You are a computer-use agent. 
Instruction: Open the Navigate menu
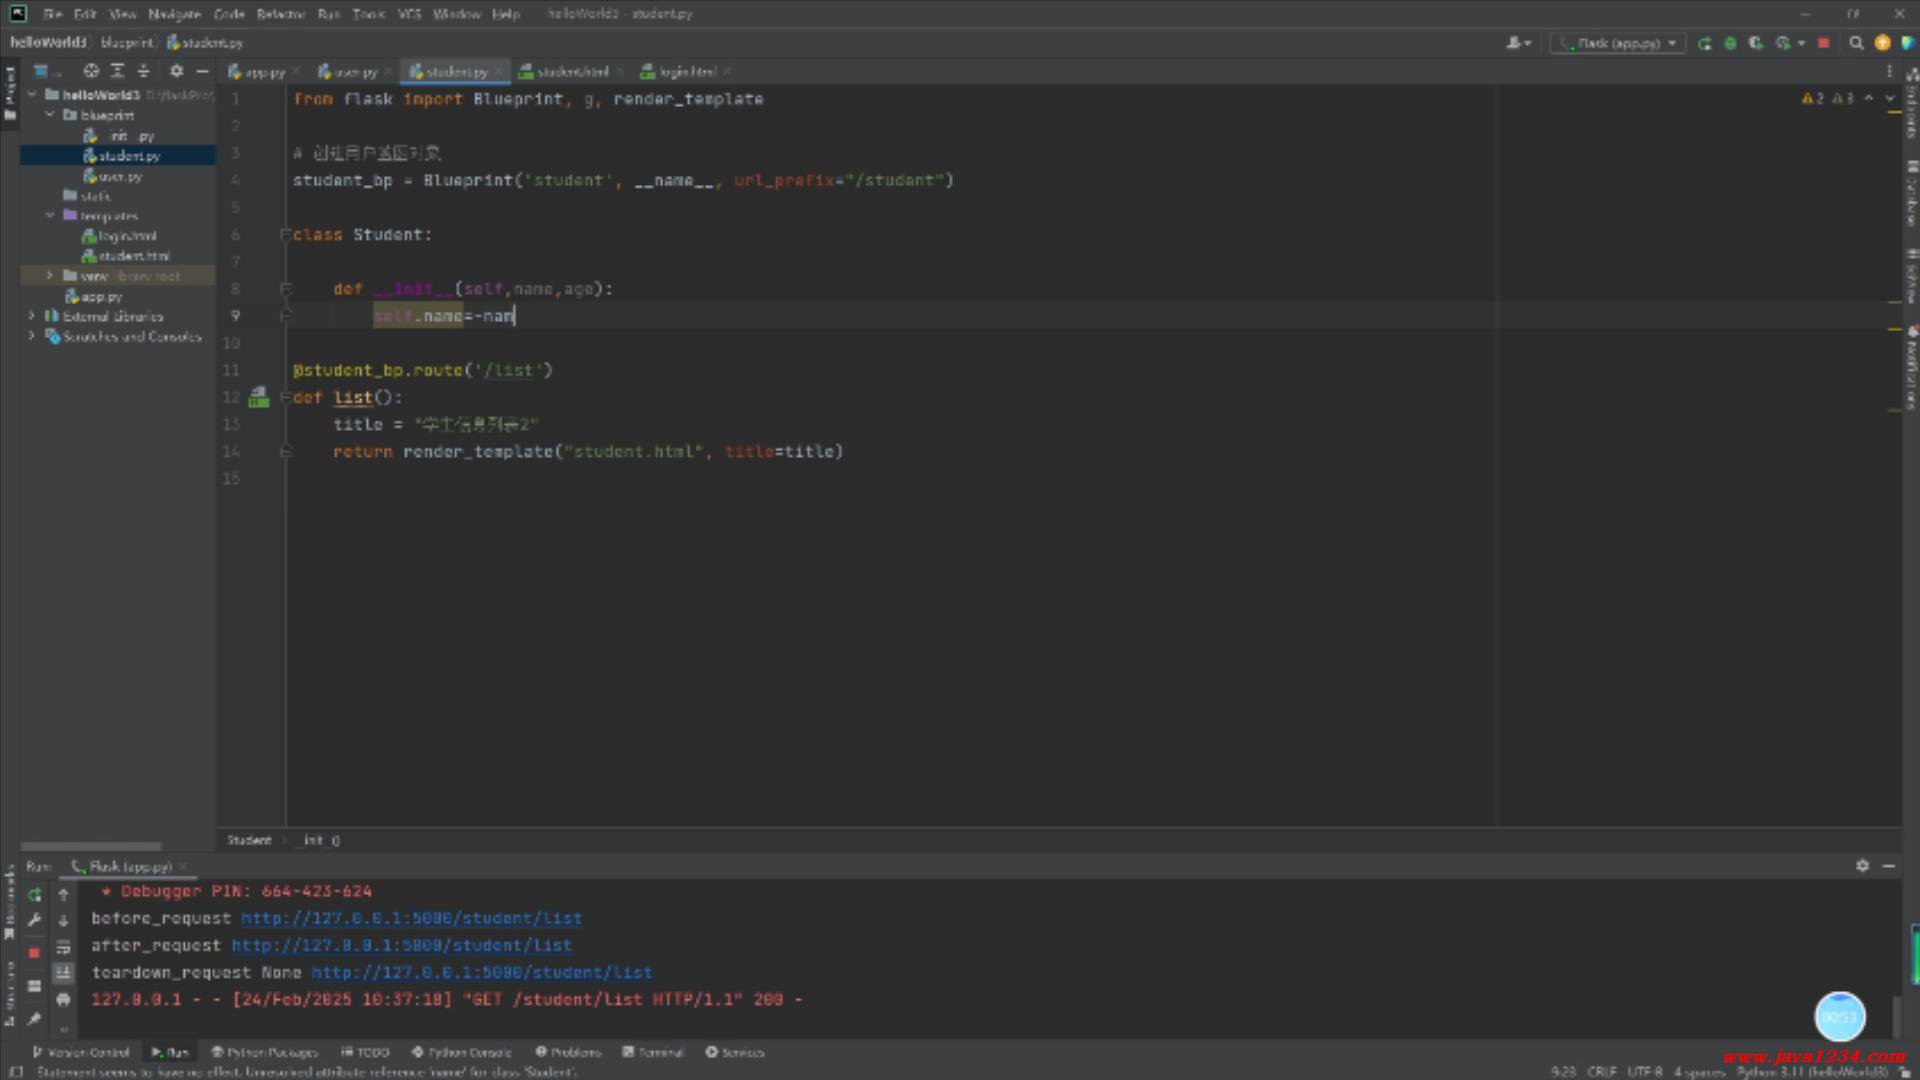pyautogui.click(x=174, y=14)
